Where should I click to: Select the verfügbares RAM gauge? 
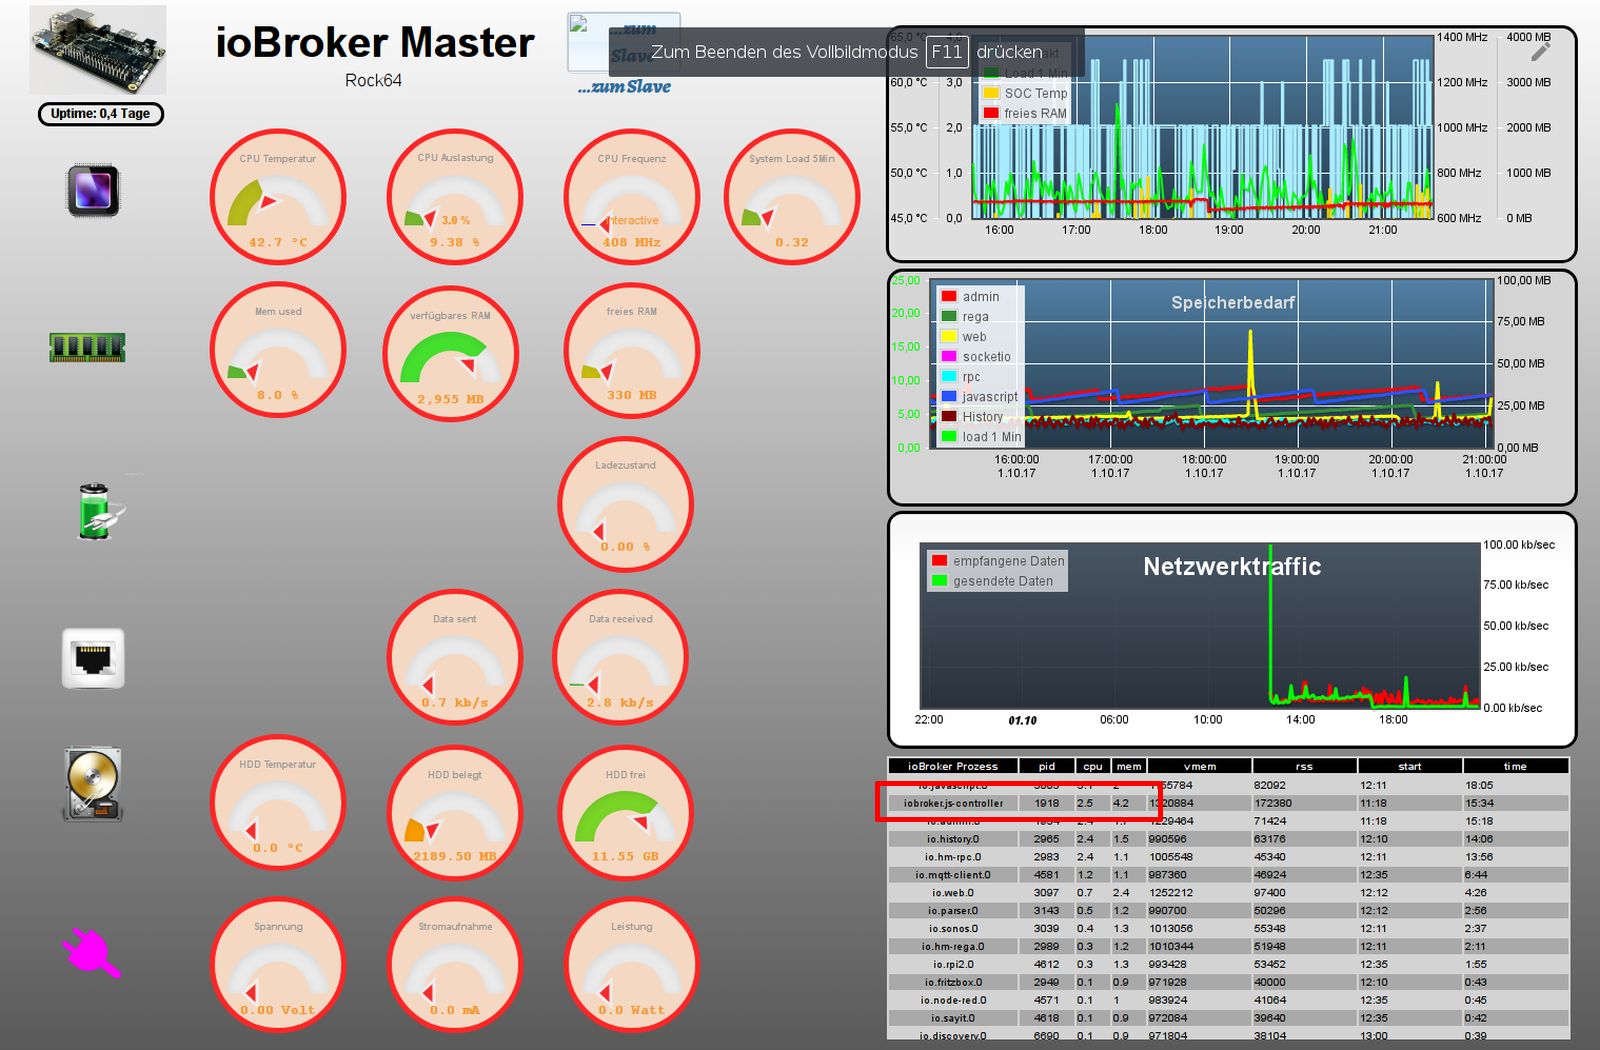pyautogui.click(x=451, y=354)
